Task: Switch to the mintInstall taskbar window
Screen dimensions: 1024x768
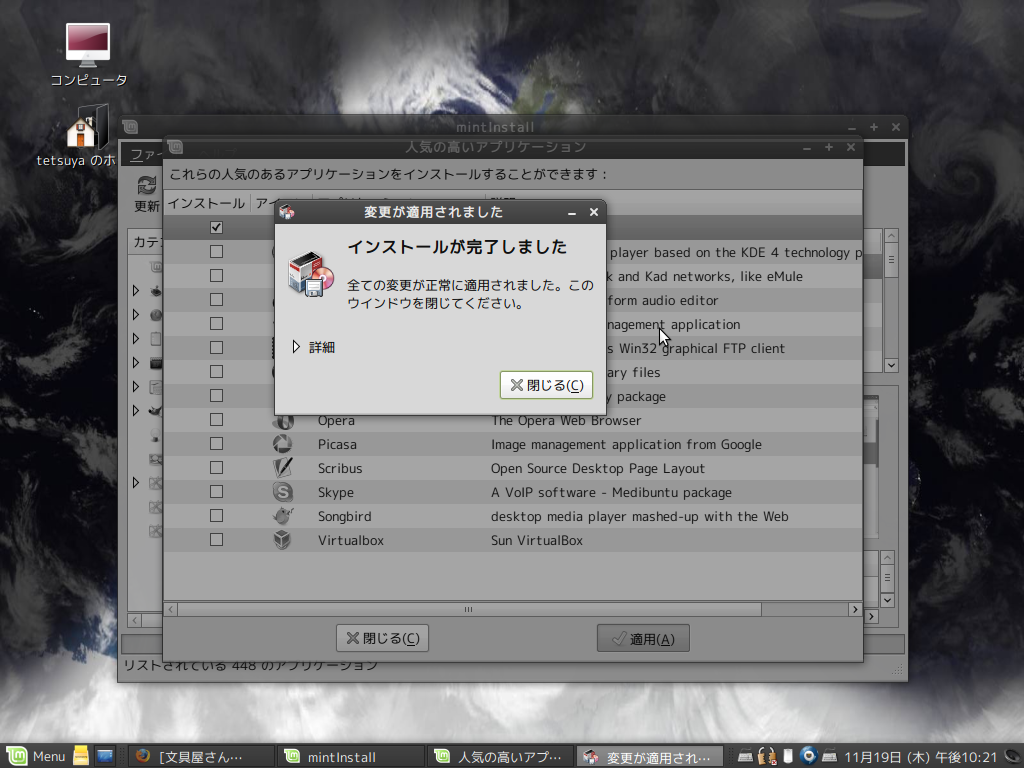Action: coord(352,757)
